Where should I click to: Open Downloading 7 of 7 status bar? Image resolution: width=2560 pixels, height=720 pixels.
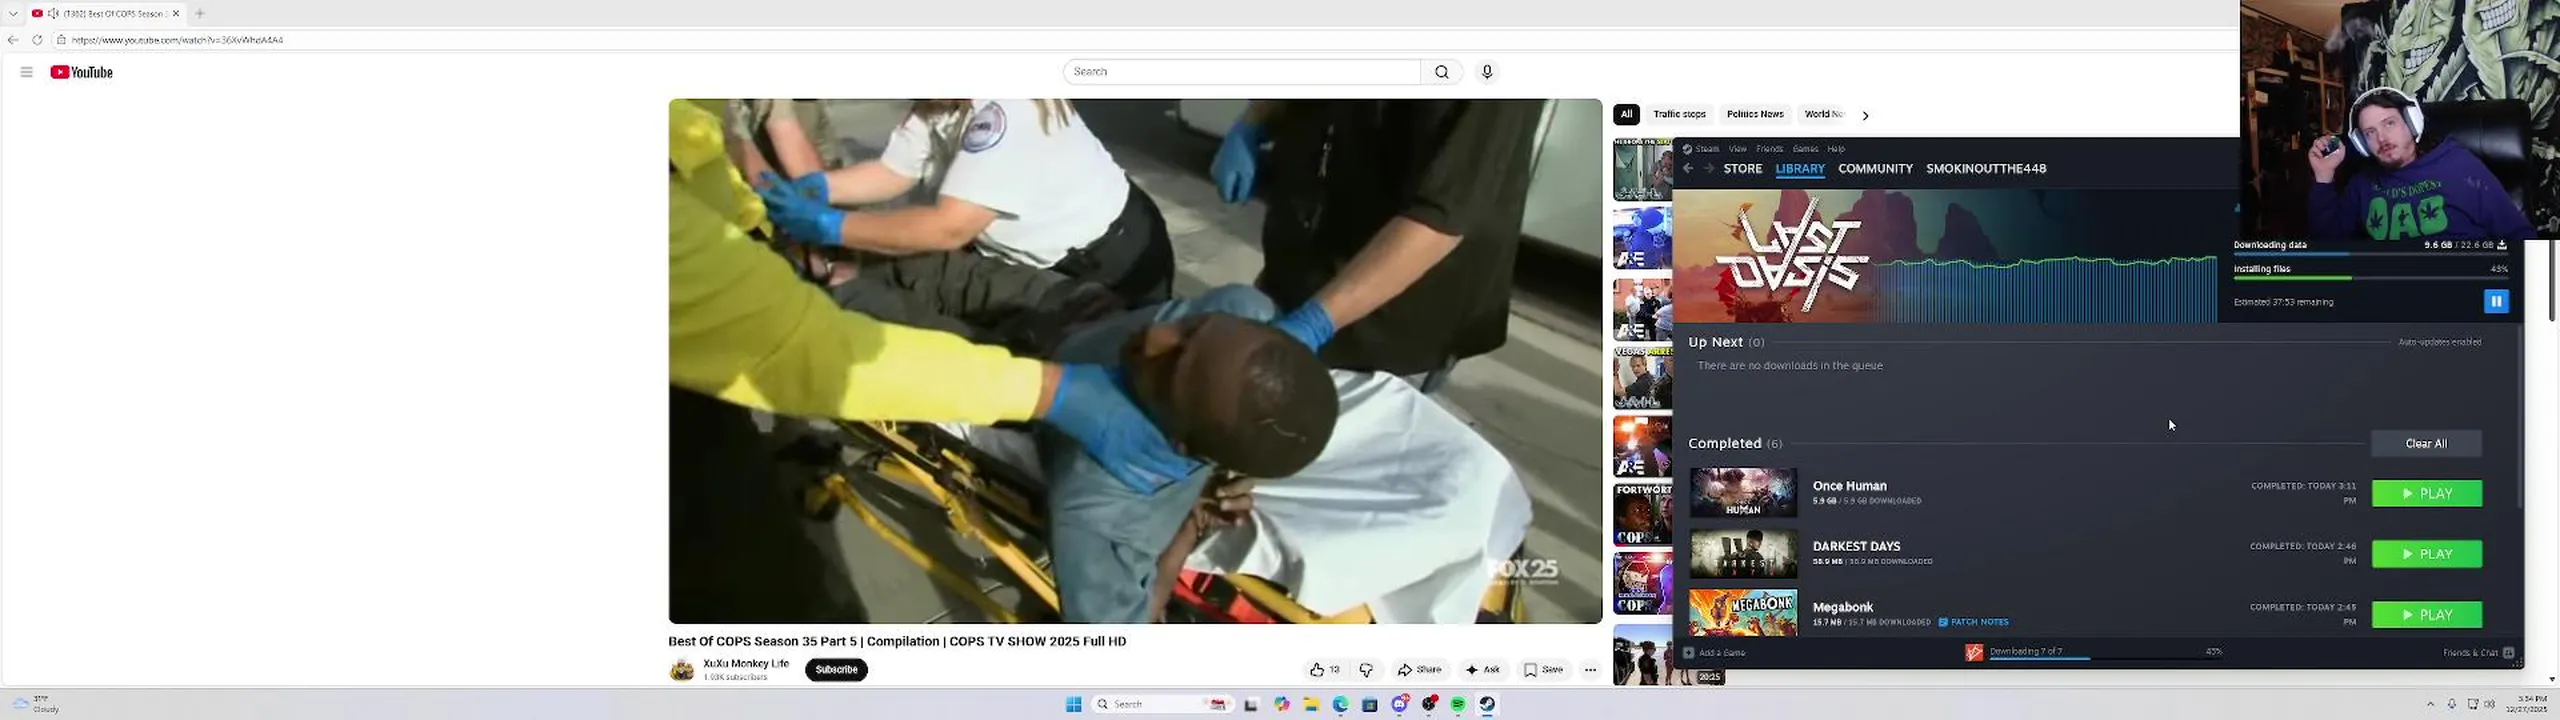click(2093, 652)
